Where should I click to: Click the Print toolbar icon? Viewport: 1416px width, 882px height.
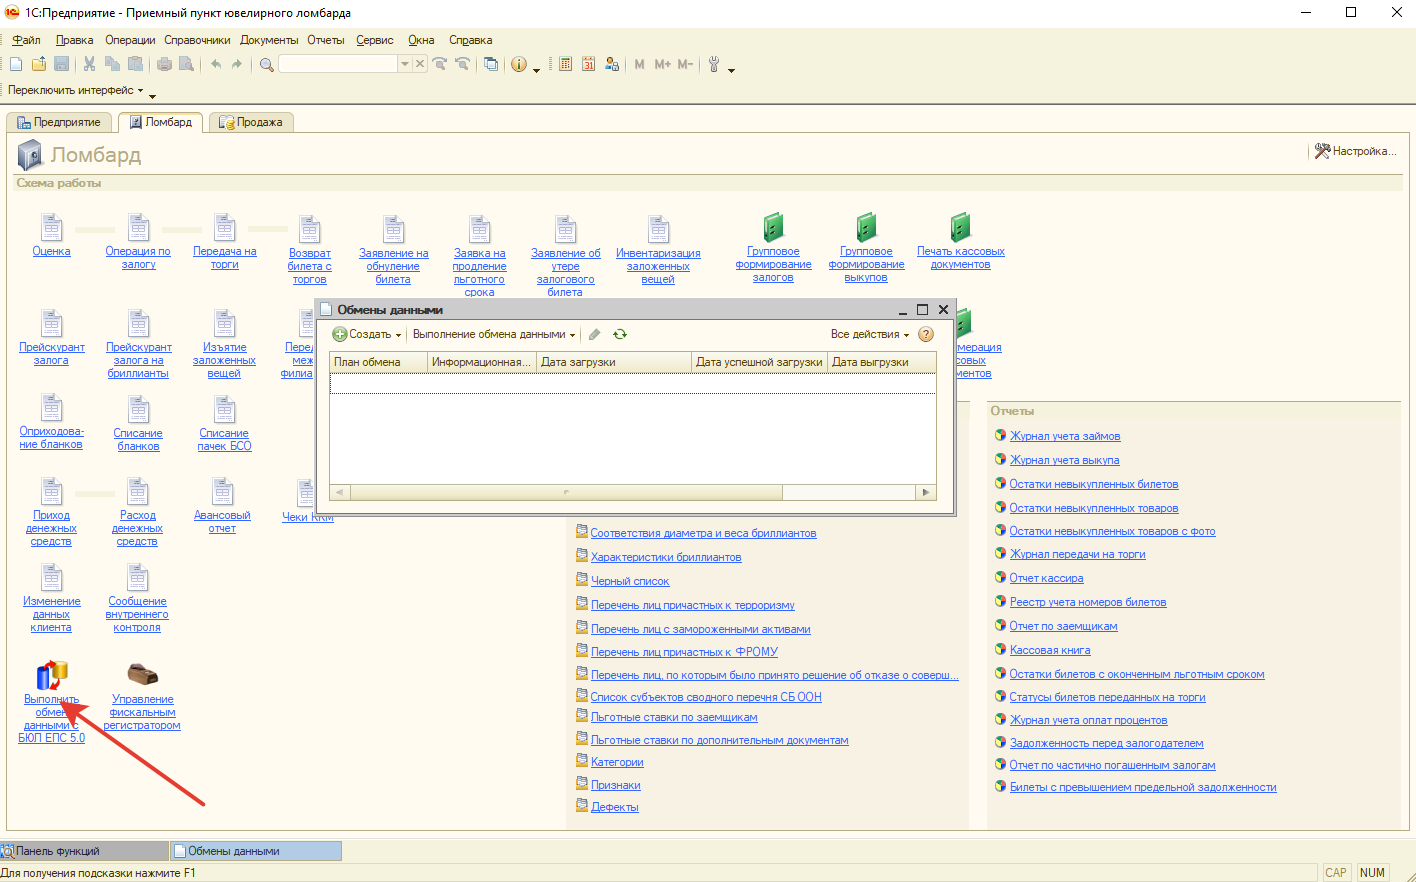164,64
